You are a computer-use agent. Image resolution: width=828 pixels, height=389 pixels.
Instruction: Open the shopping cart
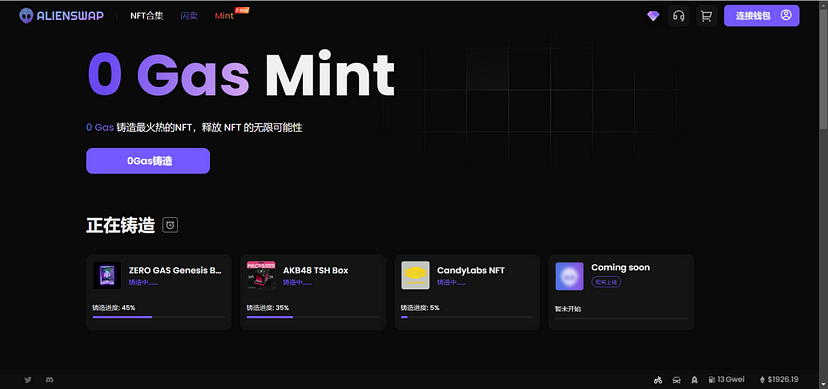point(706,16)
